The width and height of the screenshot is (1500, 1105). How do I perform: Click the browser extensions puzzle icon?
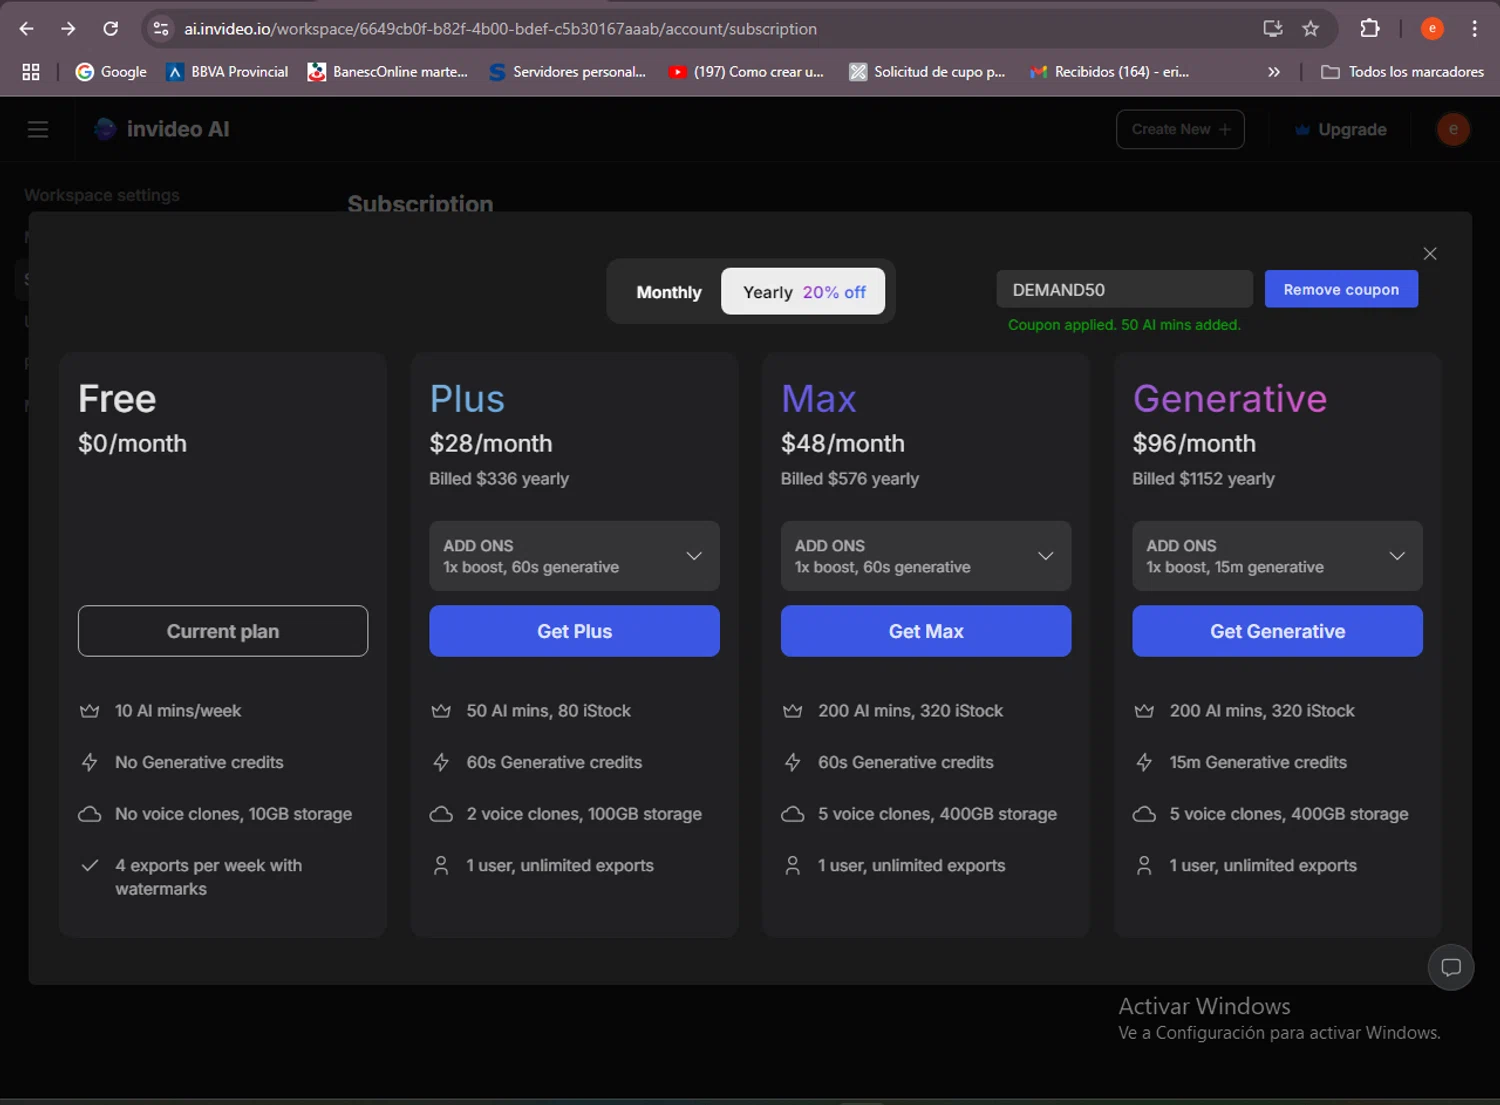coord(1370,29)
